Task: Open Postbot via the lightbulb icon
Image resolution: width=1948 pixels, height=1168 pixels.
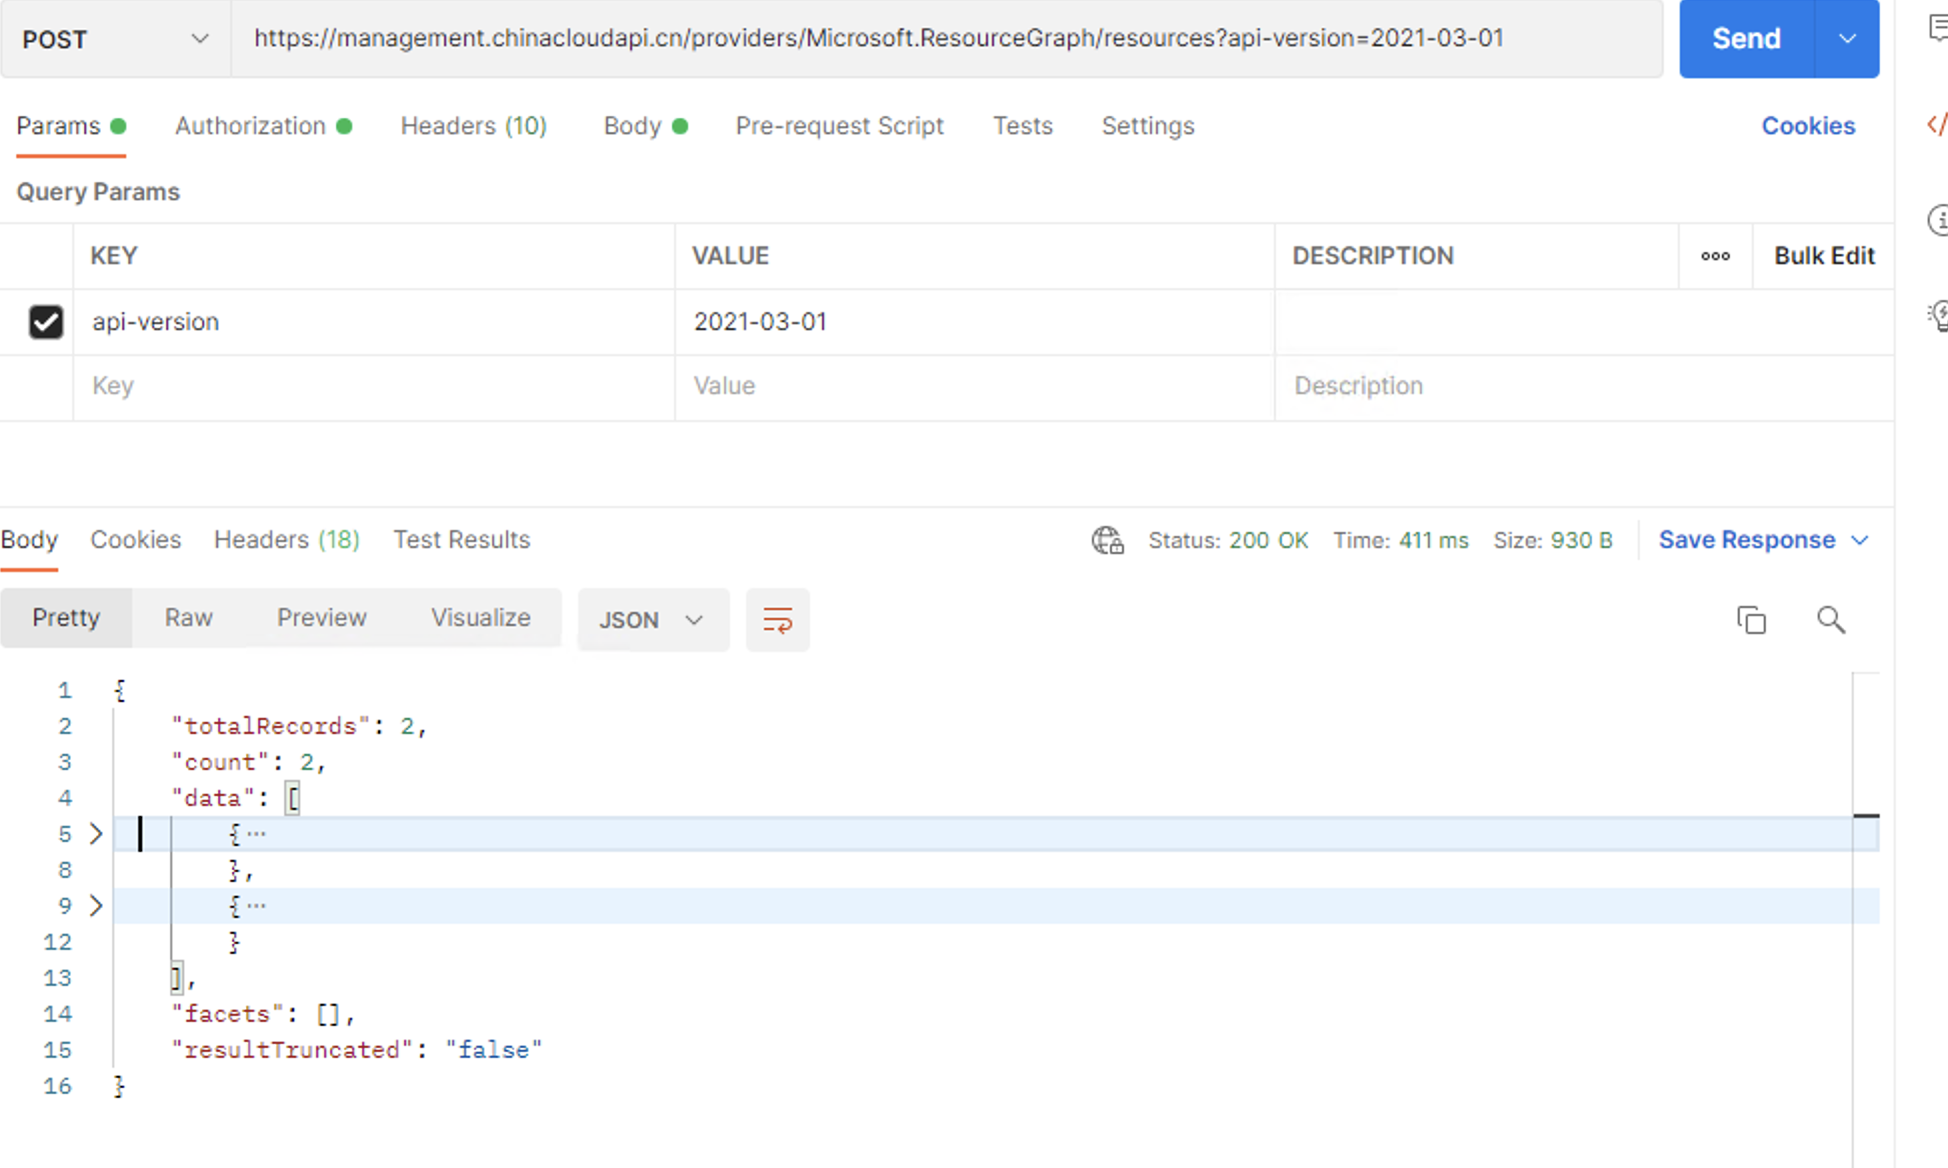Action: click(1940, 315)
